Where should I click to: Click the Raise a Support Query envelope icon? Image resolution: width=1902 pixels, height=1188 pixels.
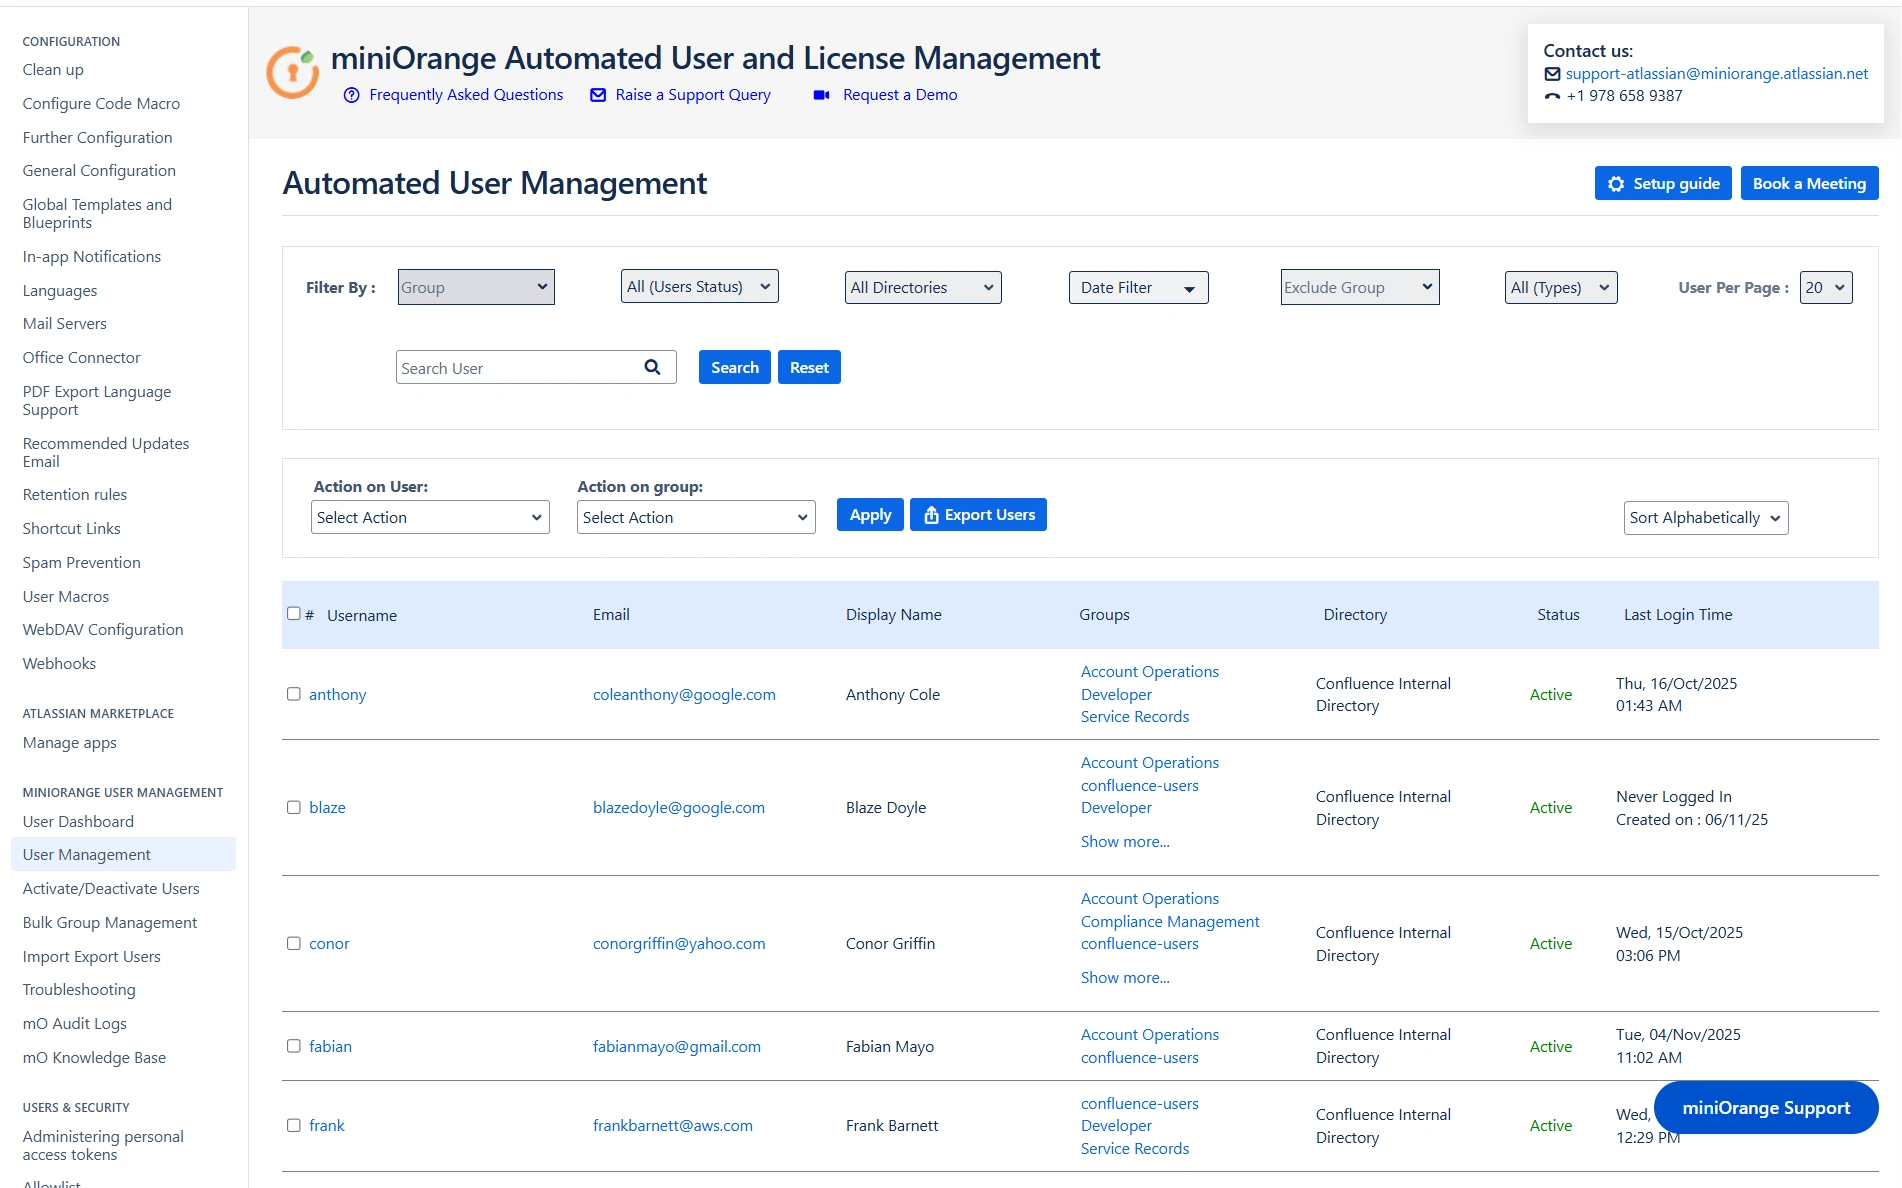tap(597, 95)
